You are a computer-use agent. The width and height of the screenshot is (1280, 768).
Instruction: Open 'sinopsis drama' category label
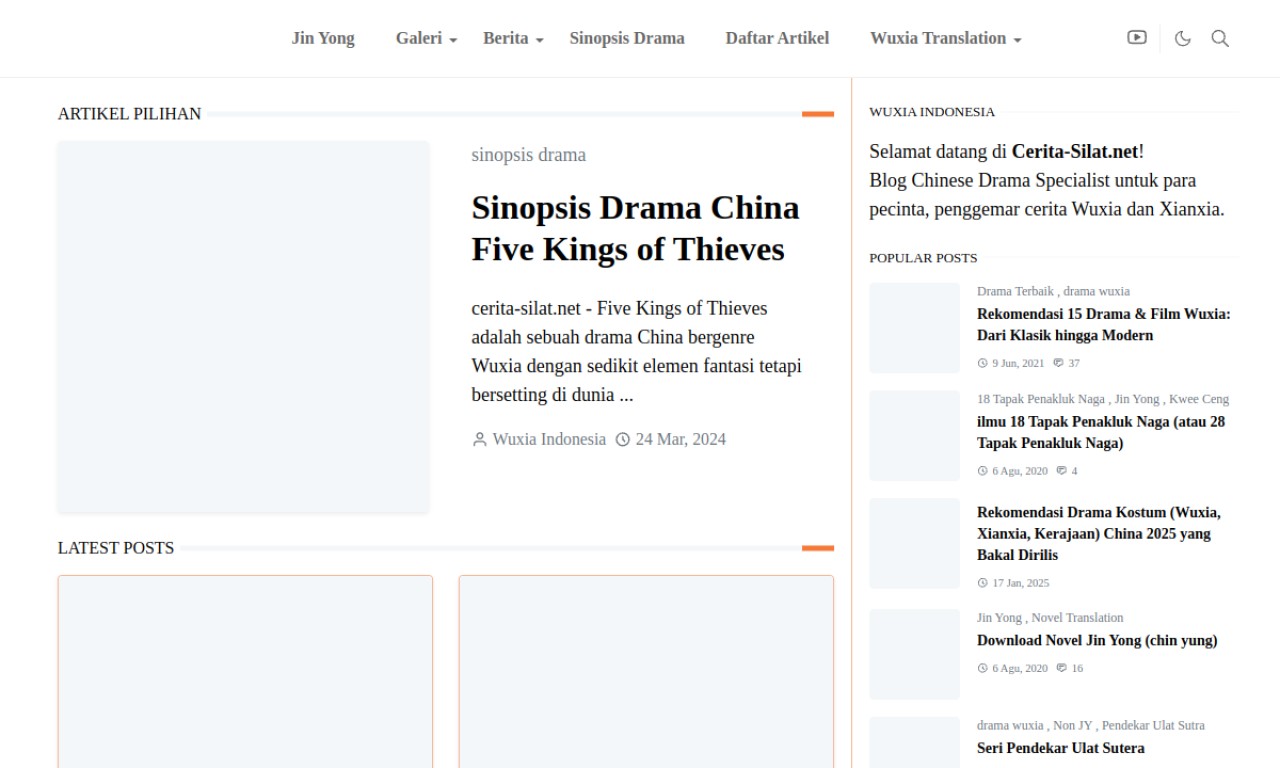click(529, 155)
